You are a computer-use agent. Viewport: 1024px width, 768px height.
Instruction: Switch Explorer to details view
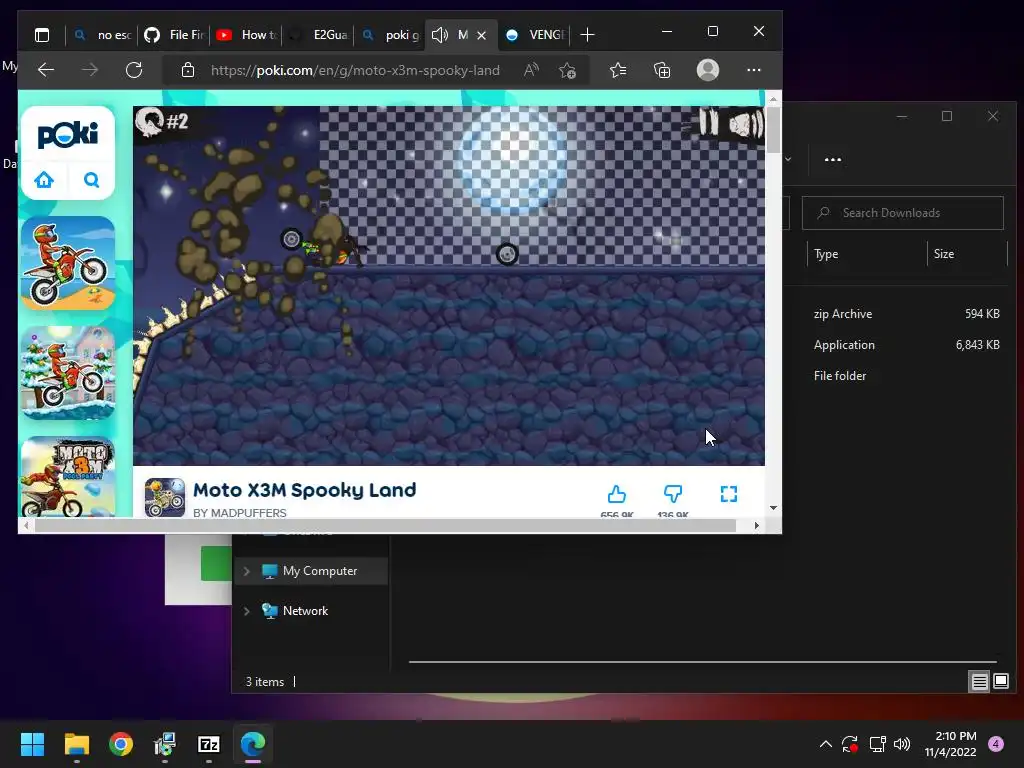(980, 682)
